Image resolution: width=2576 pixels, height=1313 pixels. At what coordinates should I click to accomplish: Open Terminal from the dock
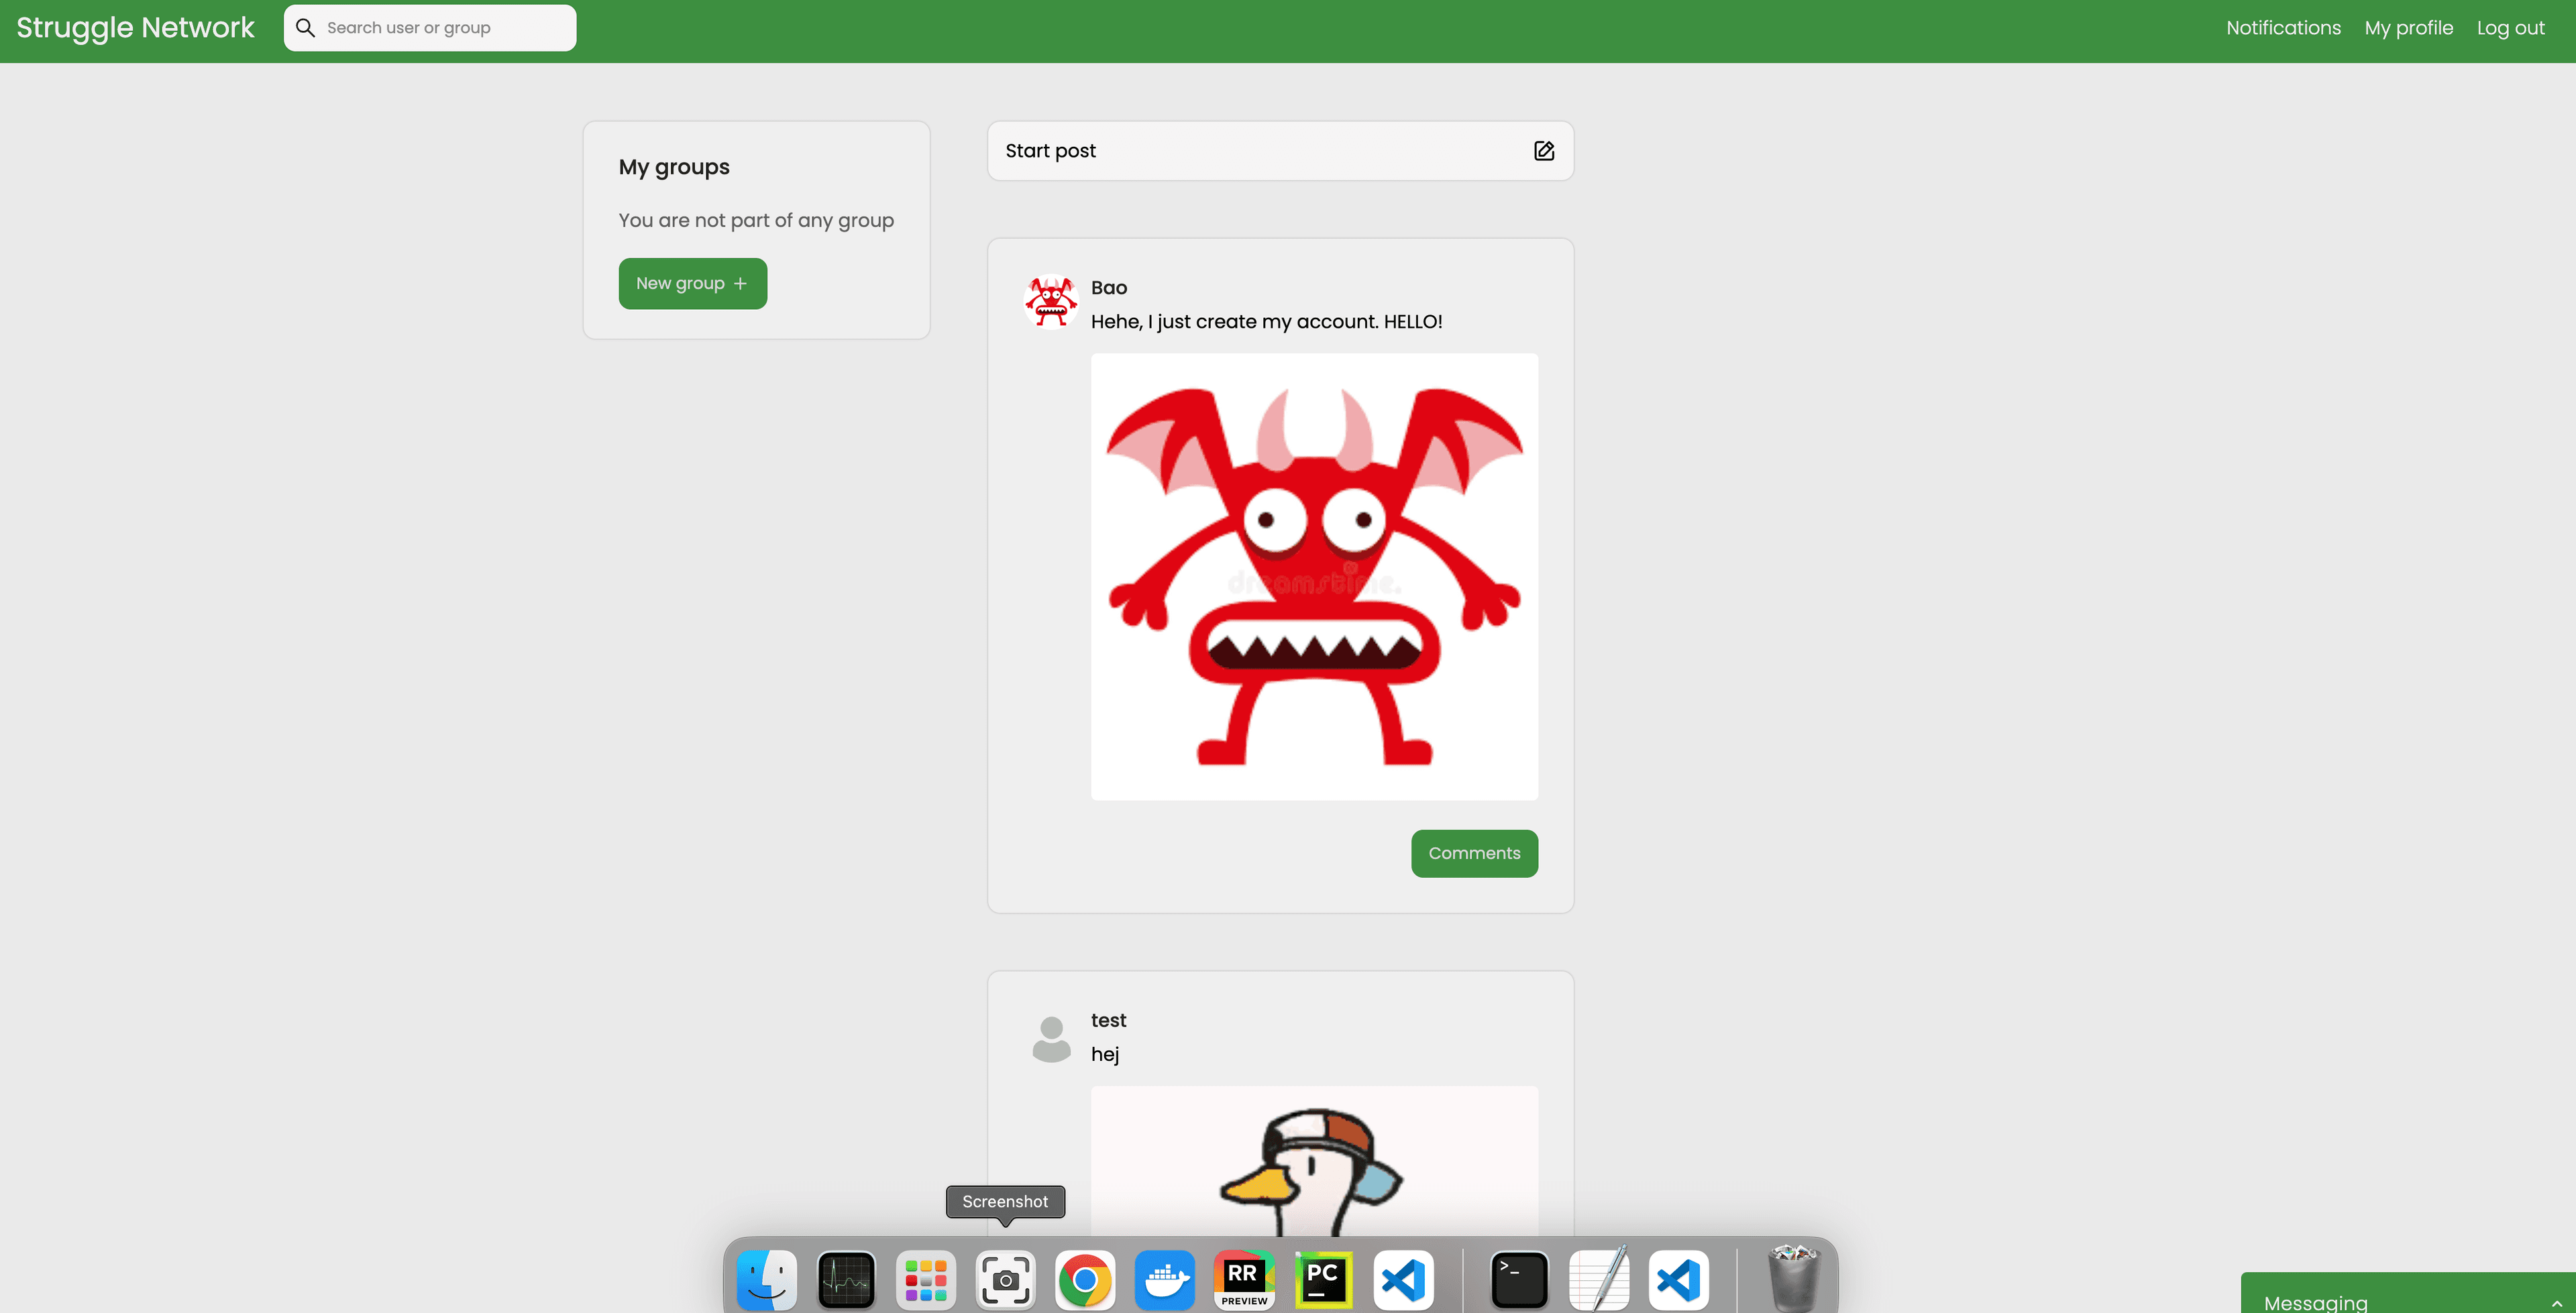click(x=1519, y=1279)
